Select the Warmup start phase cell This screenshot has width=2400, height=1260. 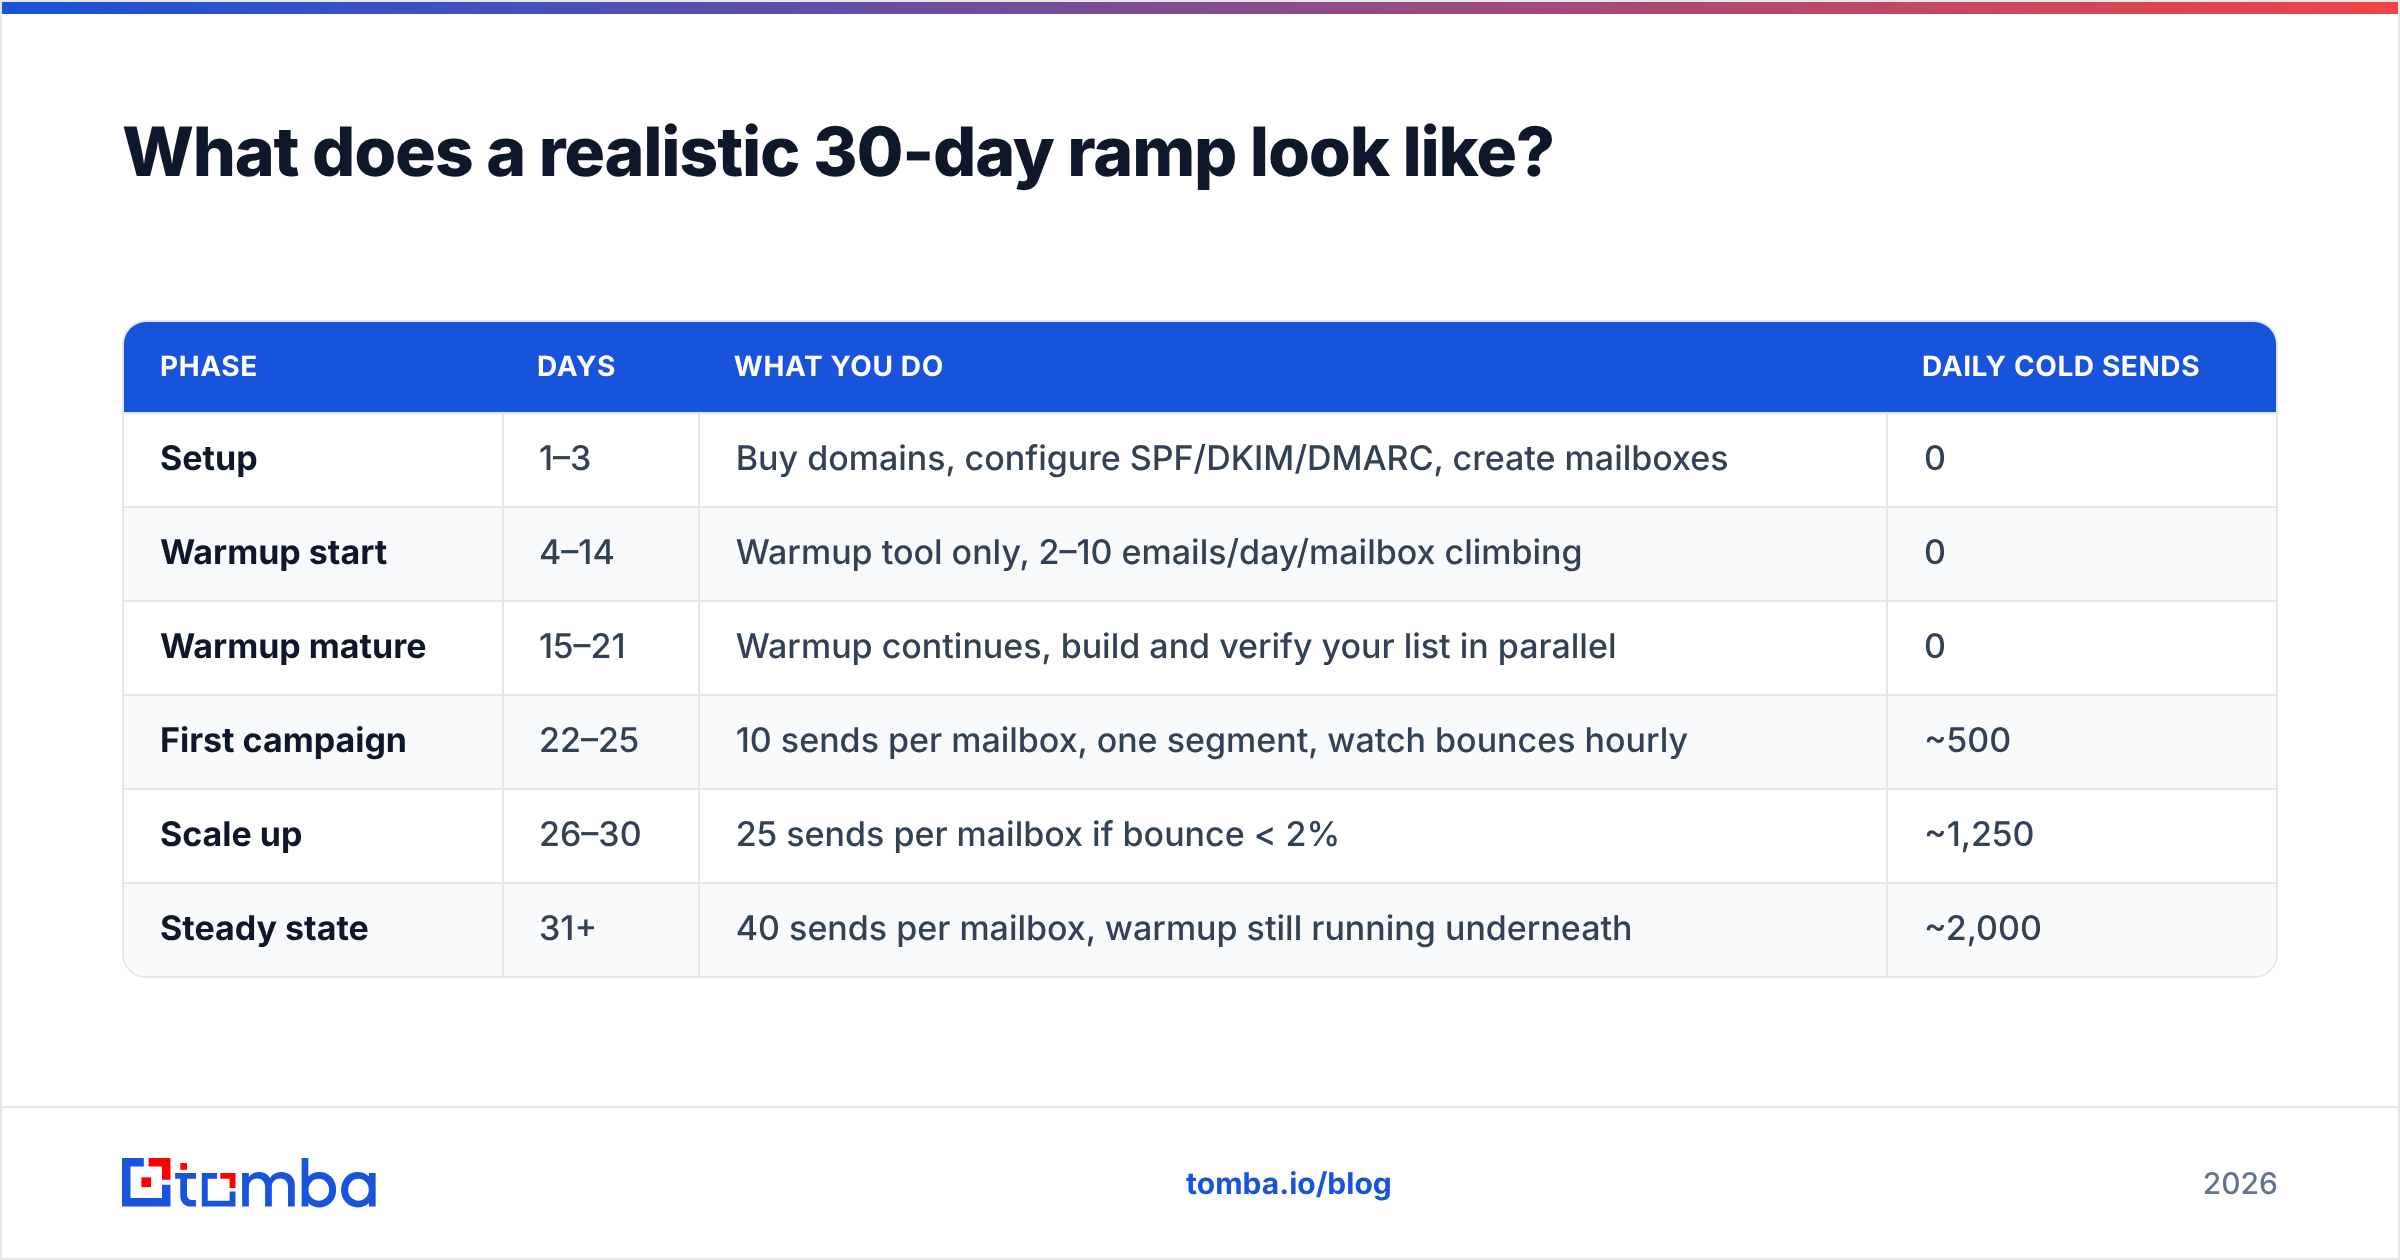[313, 553]
